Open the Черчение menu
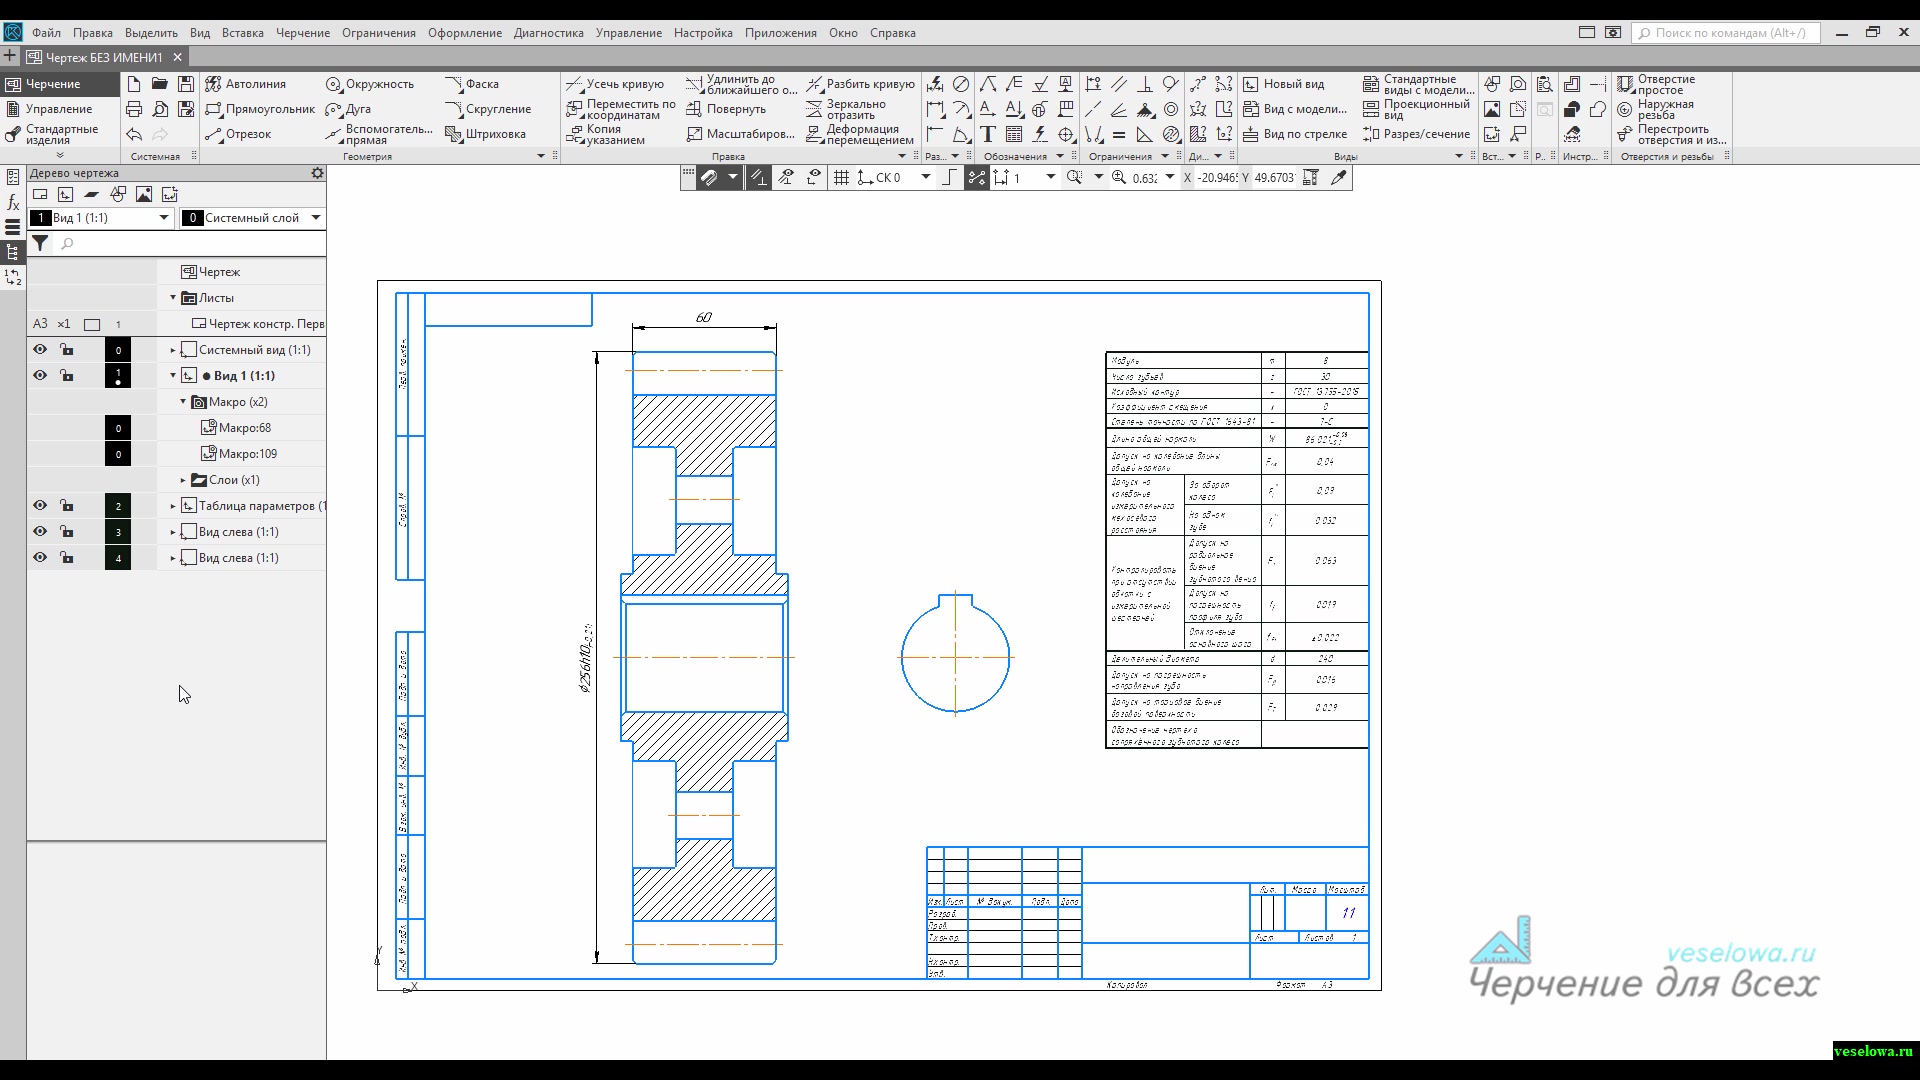The height and width of the screenshot is (1080, 1920). pyautogui.click(x=303, y=33)
